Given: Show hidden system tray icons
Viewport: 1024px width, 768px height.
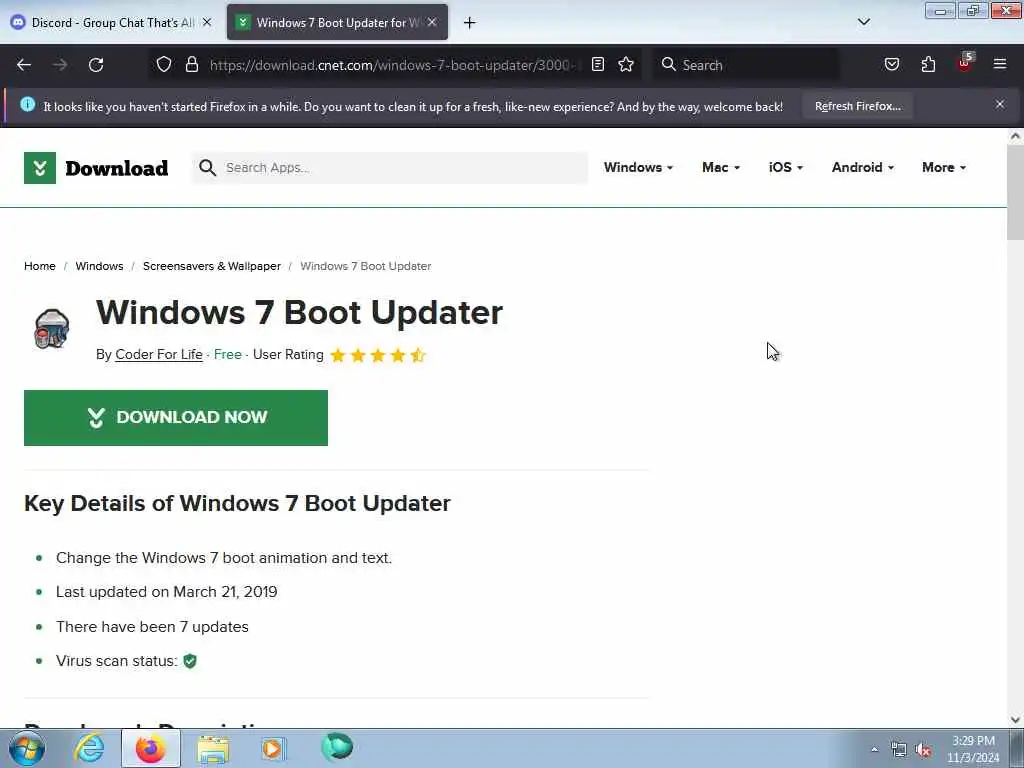Looking at the screenshot, I should pos(874,749).
